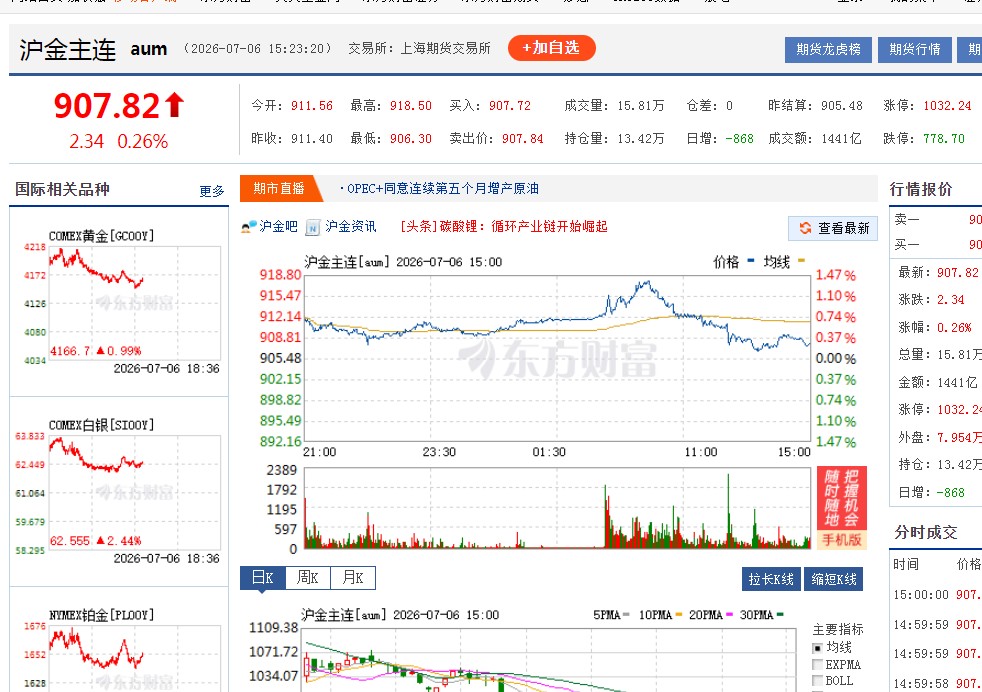This screenshot has width=982, height=692.
Task: Select the 均线 indicator radio button
Action: (817, 648)
